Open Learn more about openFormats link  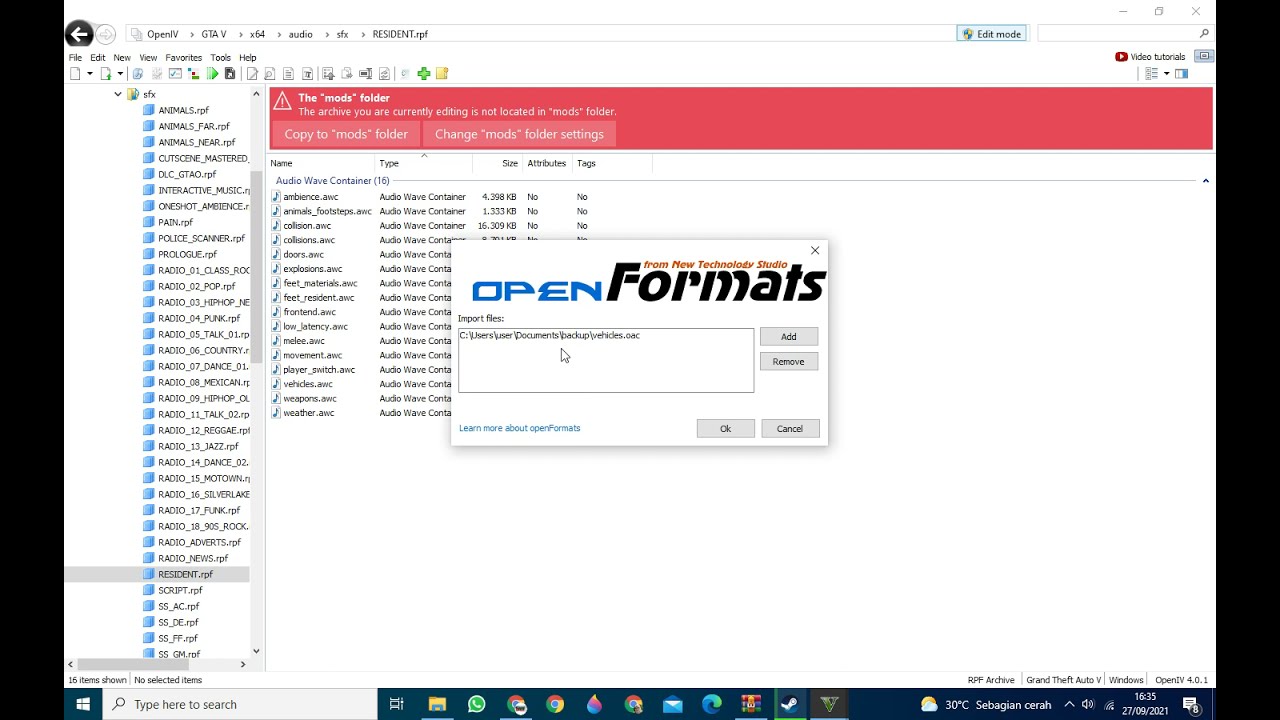pos(520,428)
